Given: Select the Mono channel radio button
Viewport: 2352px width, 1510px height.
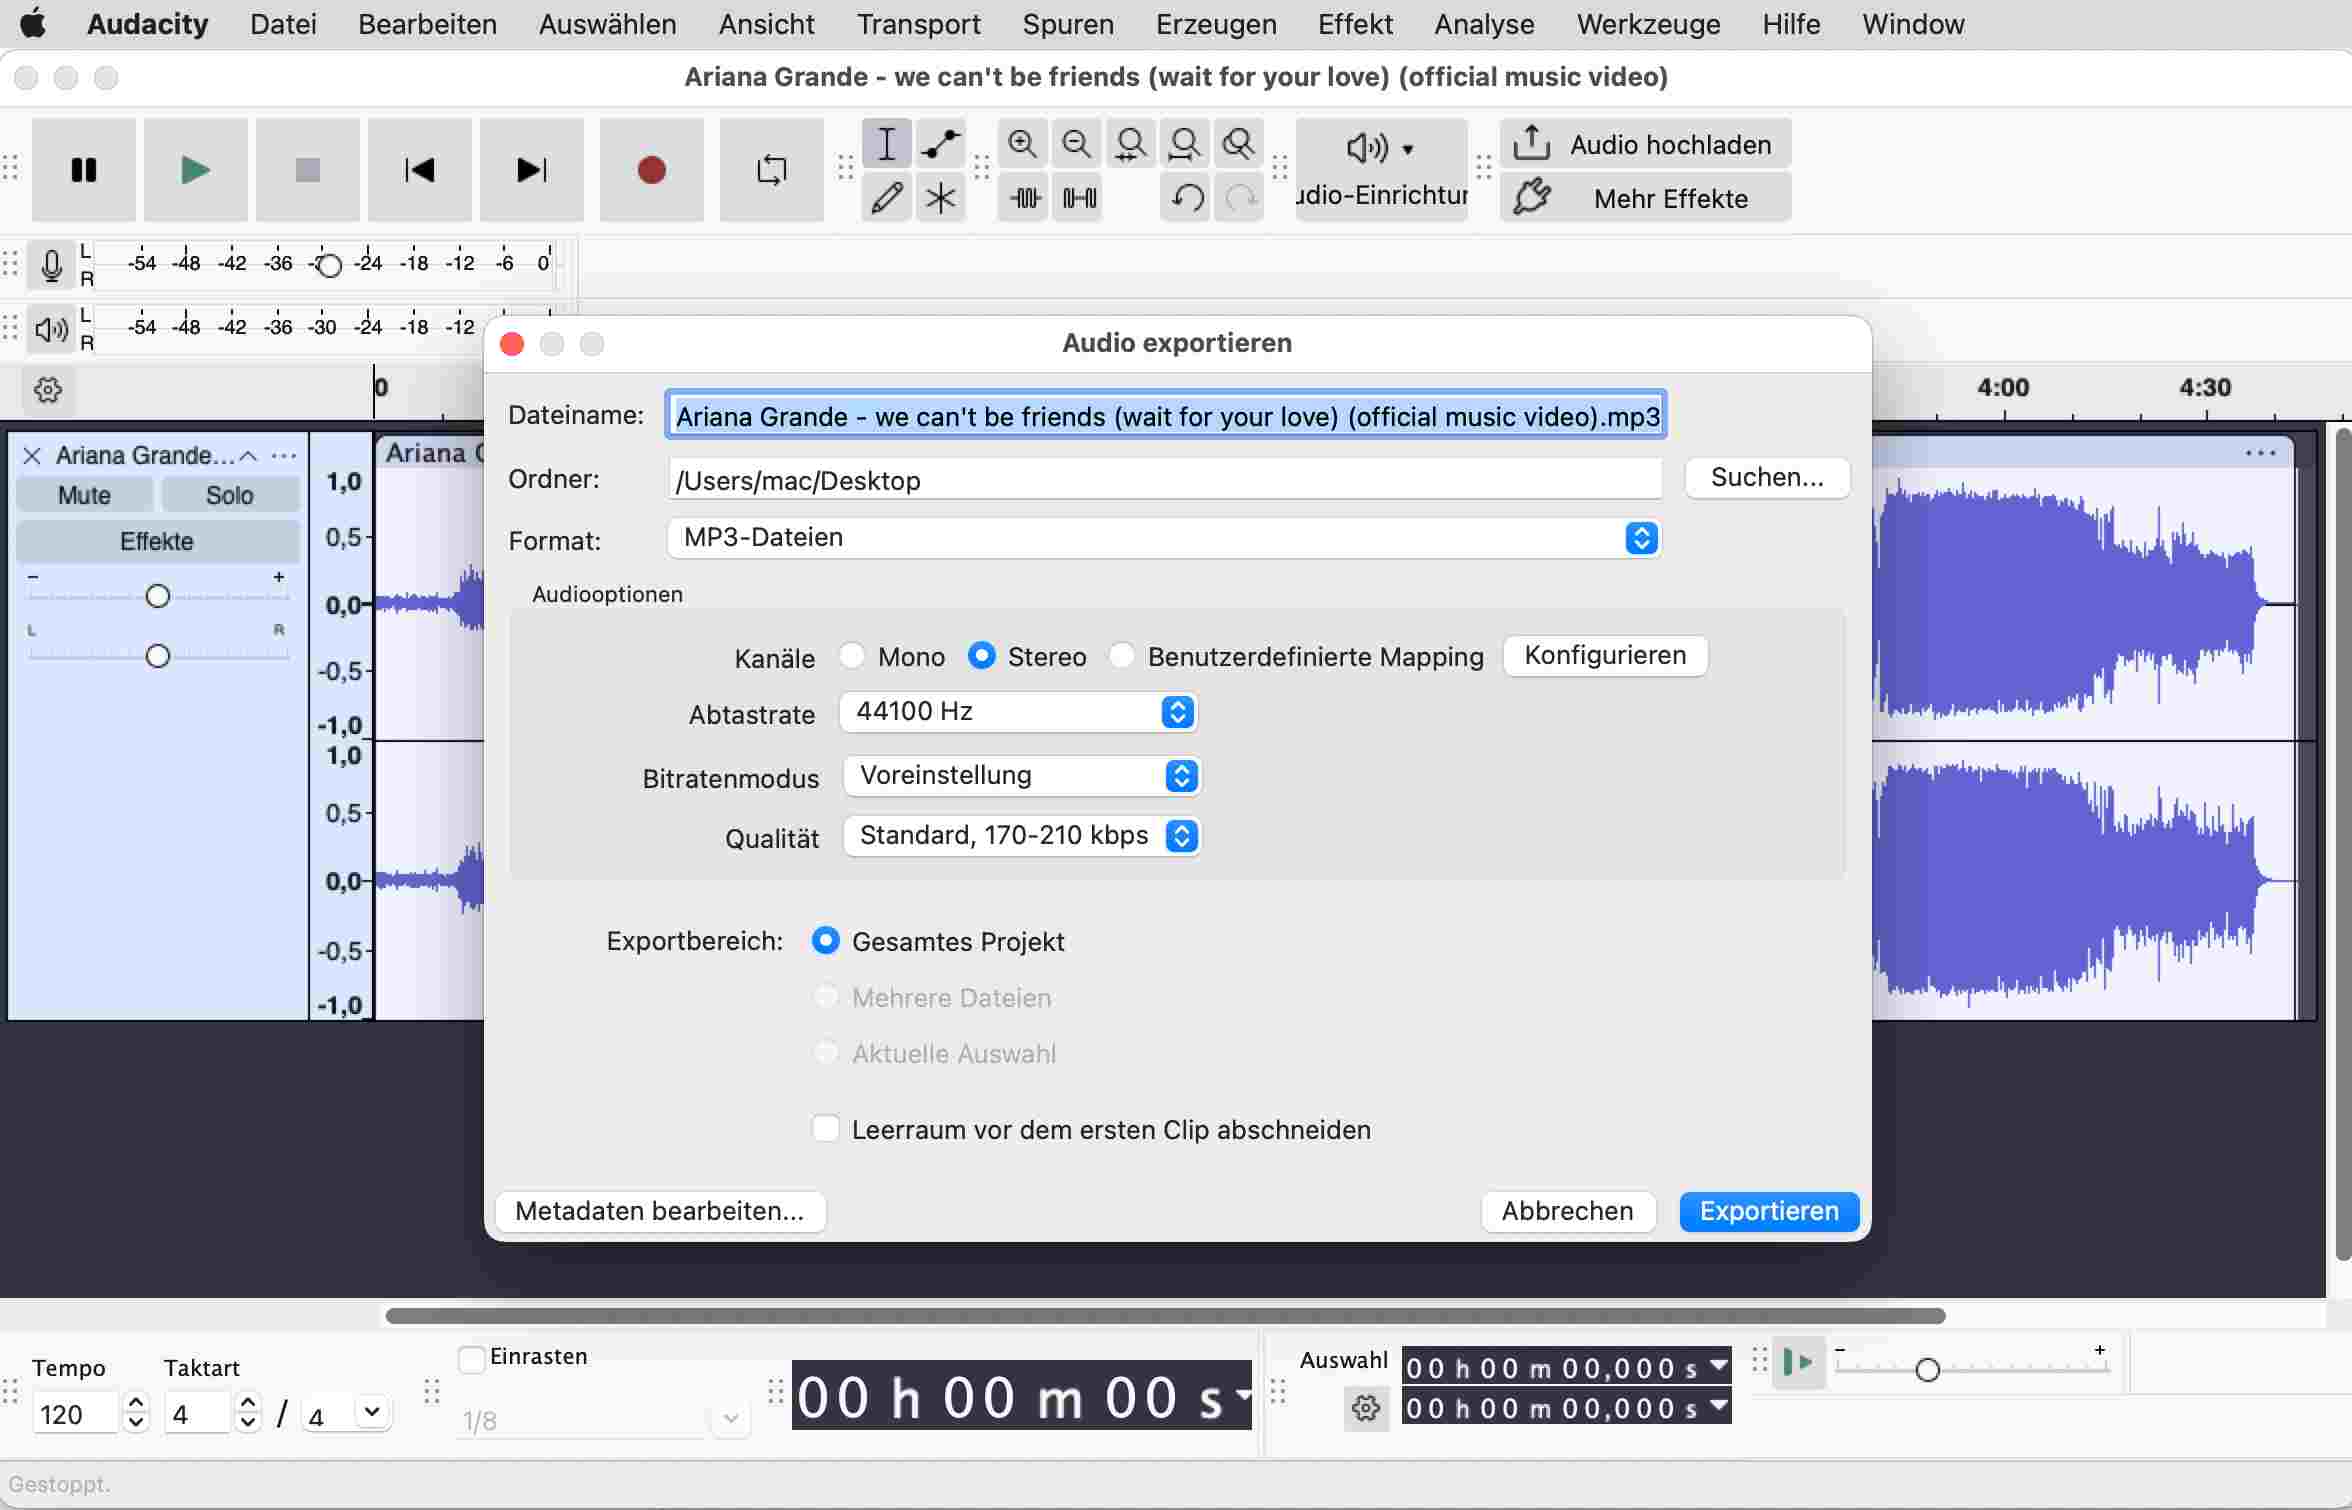Looking at the screenshot, I should tap(852, 656).
